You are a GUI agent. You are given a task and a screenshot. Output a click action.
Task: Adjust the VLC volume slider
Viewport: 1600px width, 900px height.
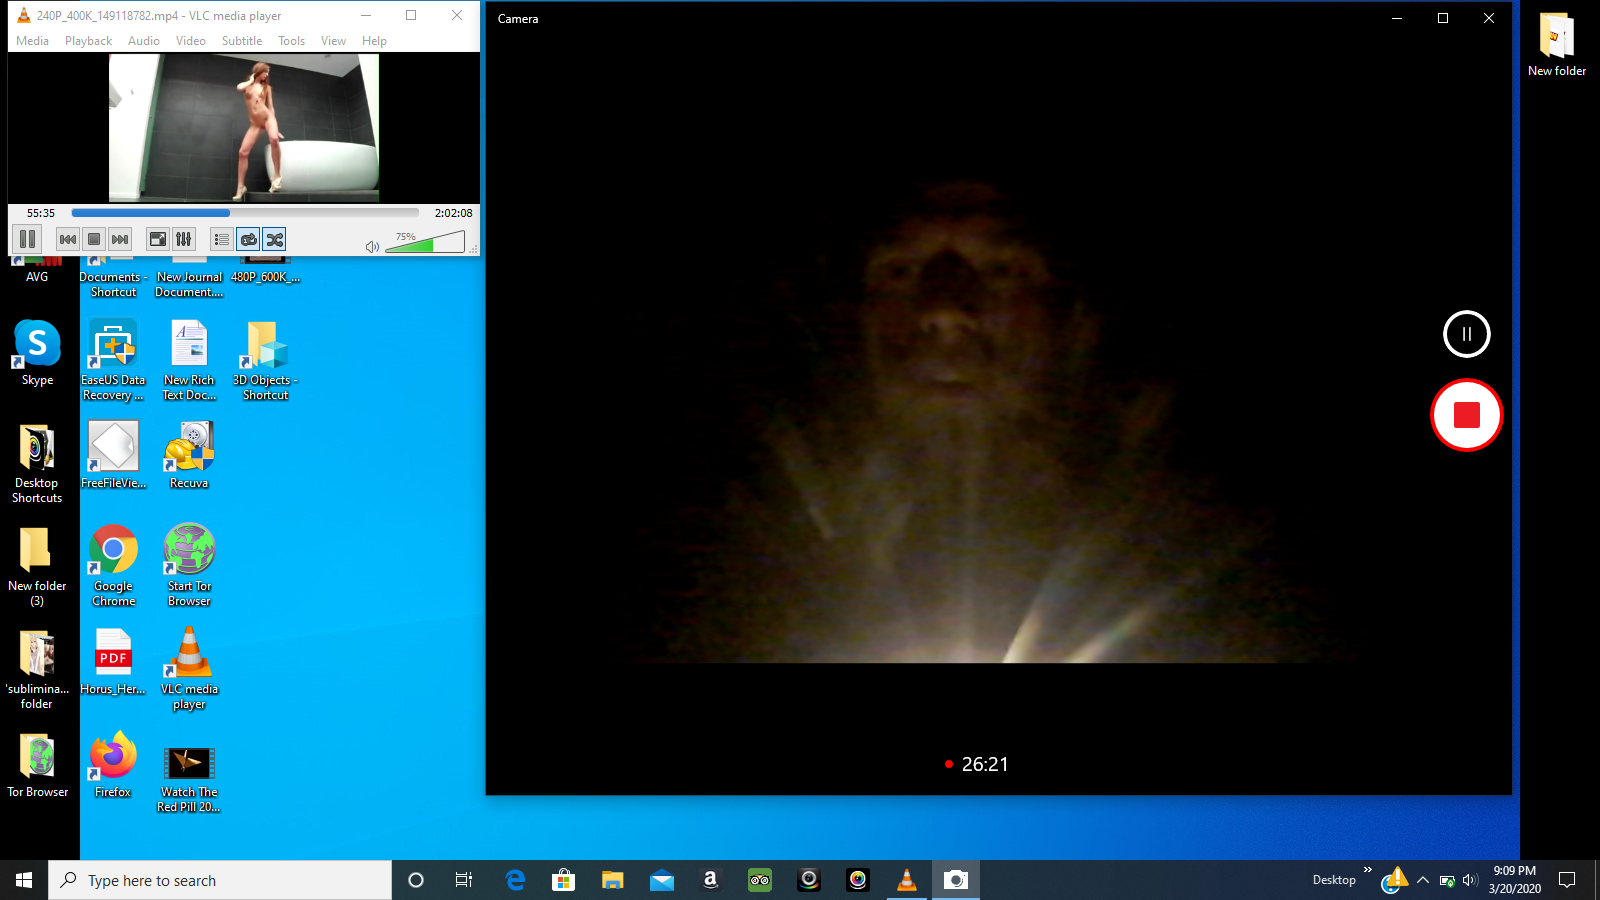coord(425,242)
